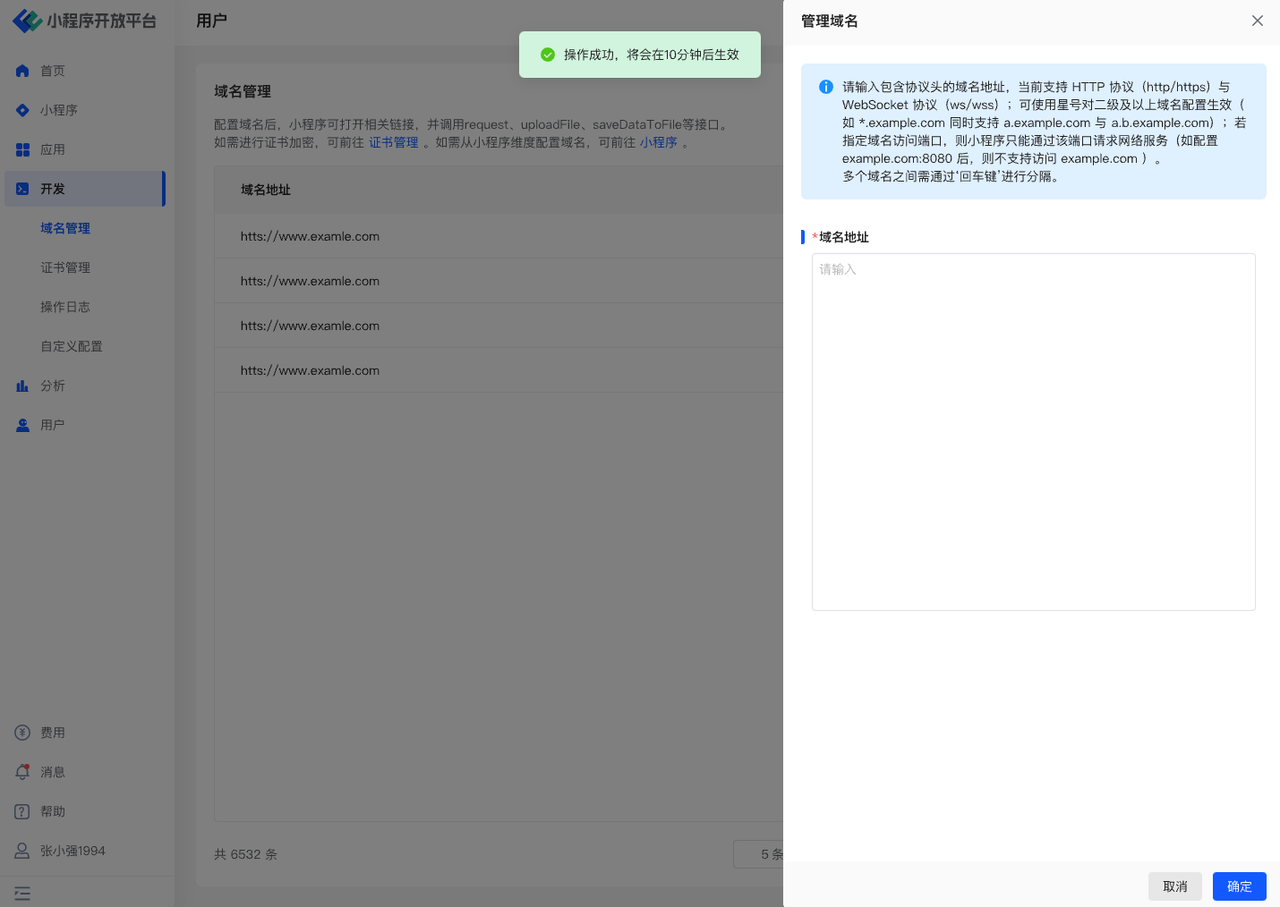Click the home icon in the sidebar

[x=22, y=71]
